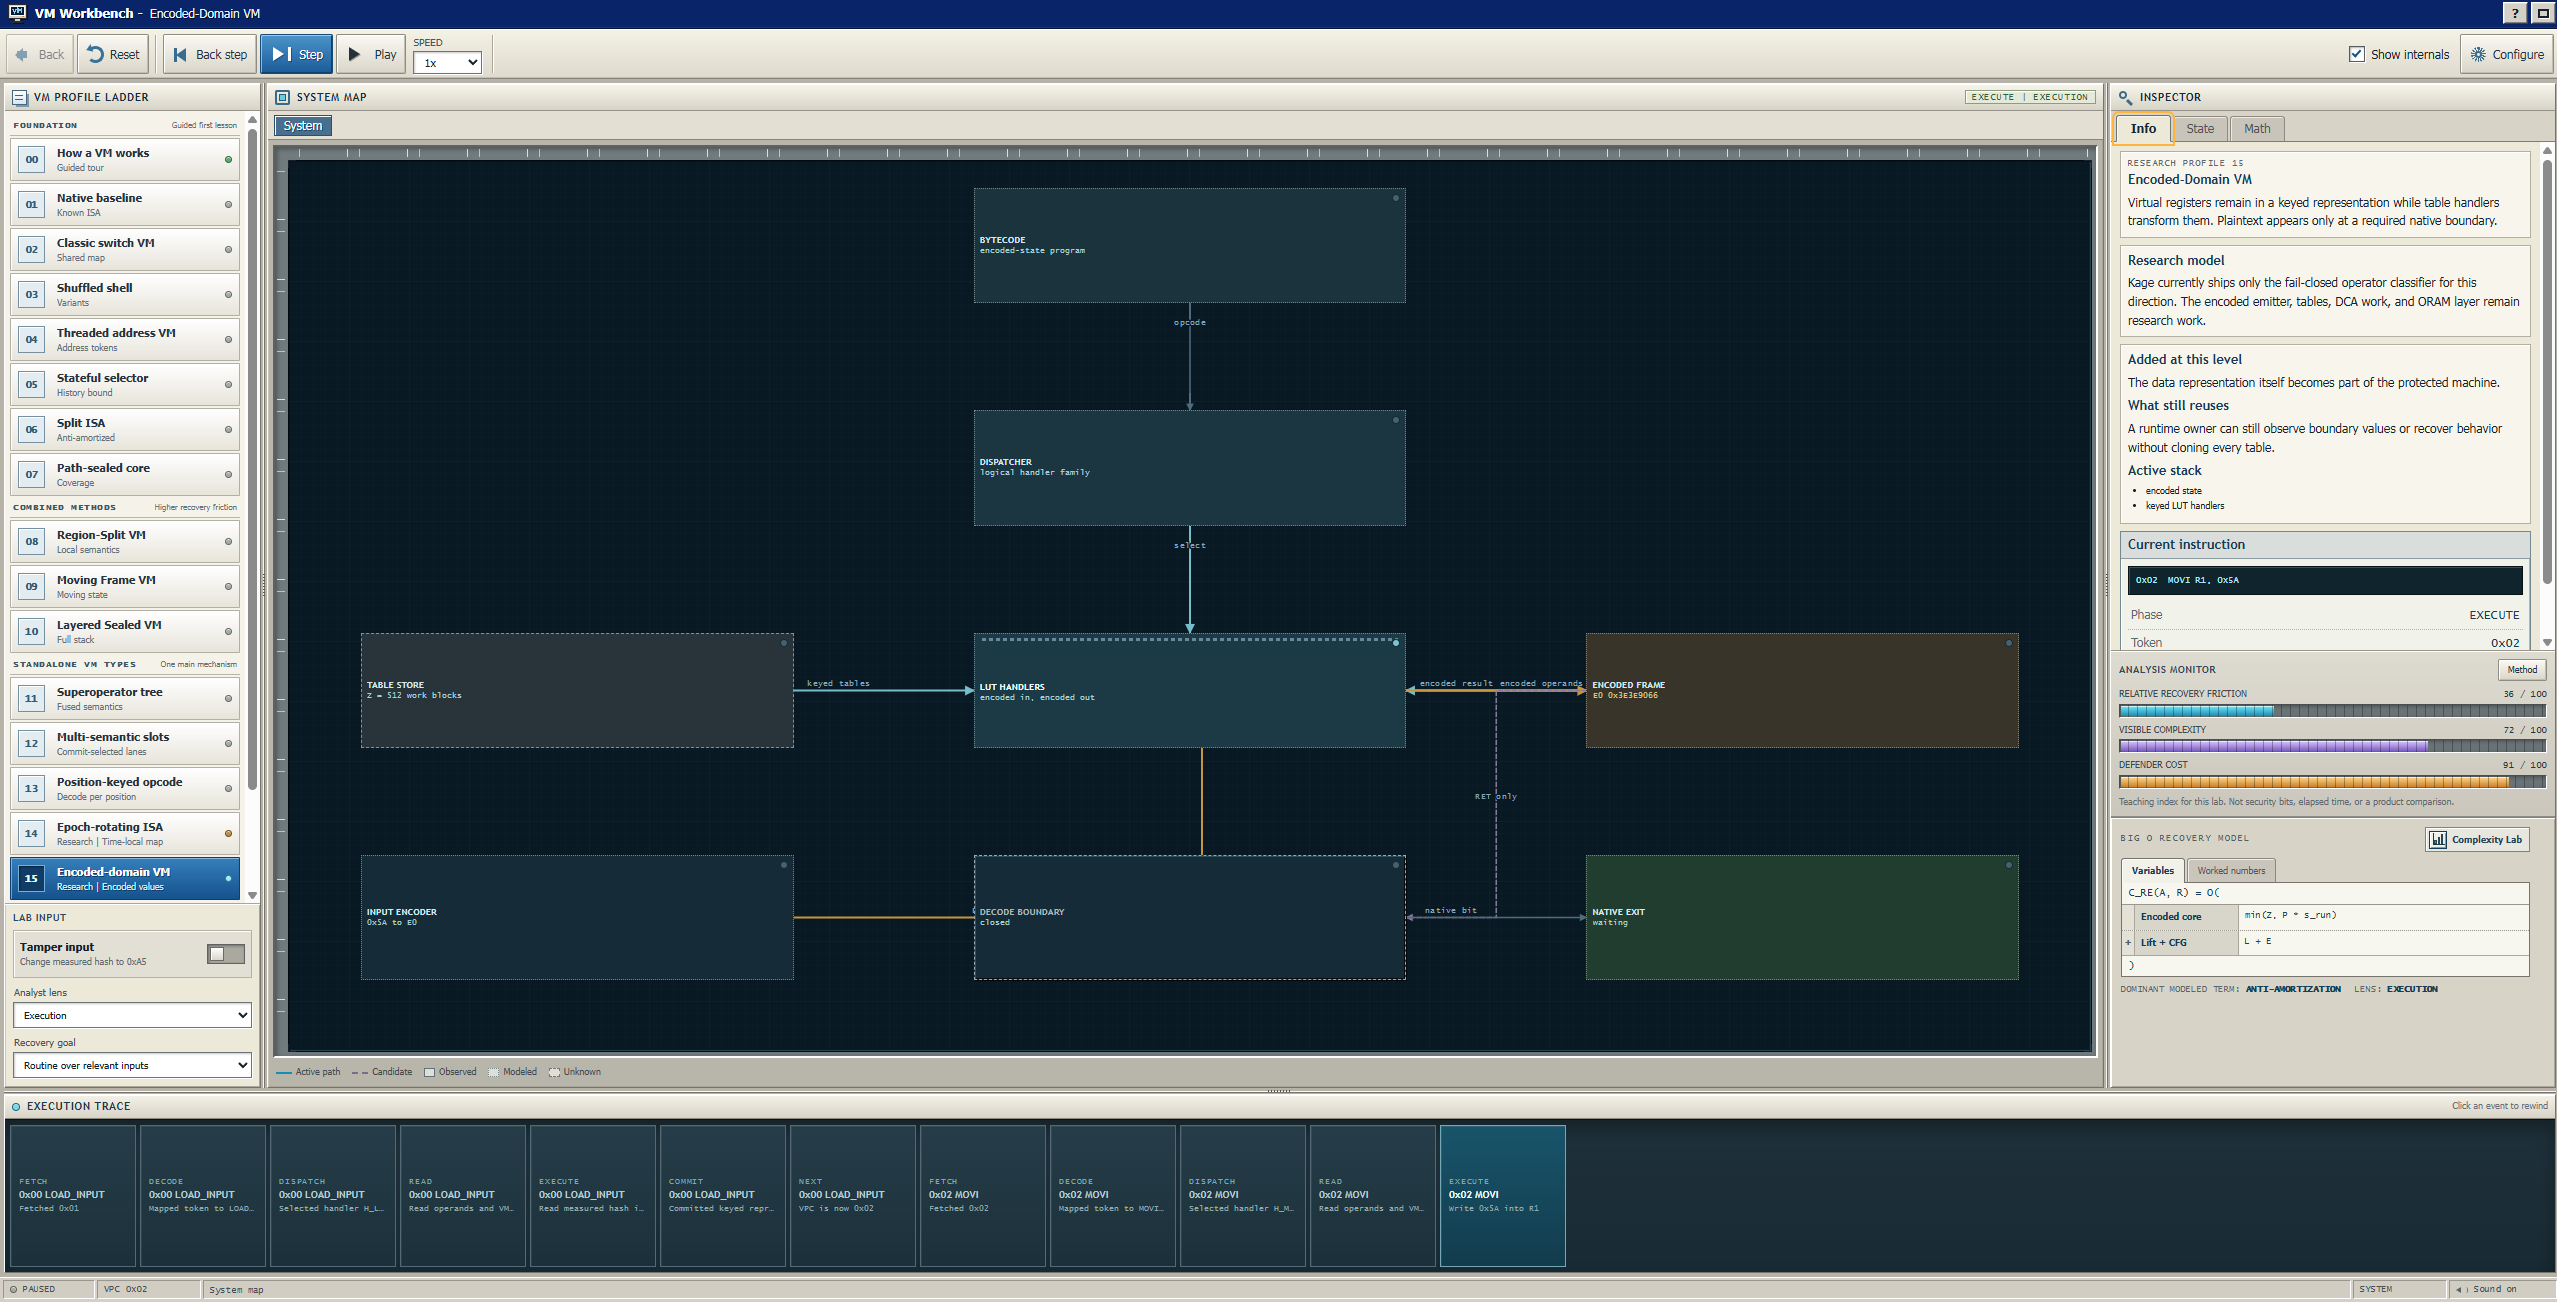Click the NATIVE EXIT node
The height and width of the screenshot is (1302, 2557).
pyautogui.click(x=1802, y=917)
